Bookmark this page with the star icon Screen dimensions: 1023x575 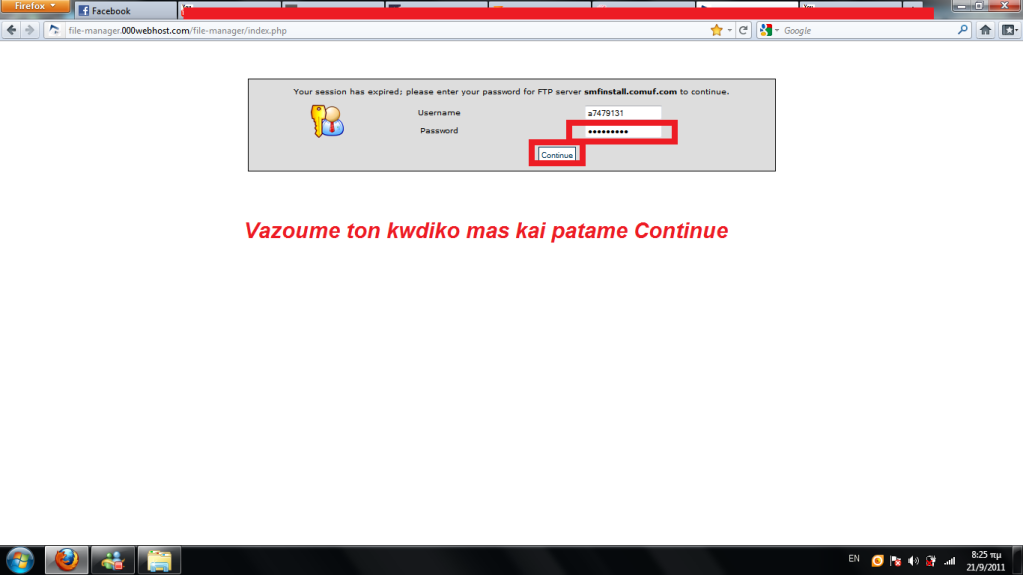[x=716, y=30]
